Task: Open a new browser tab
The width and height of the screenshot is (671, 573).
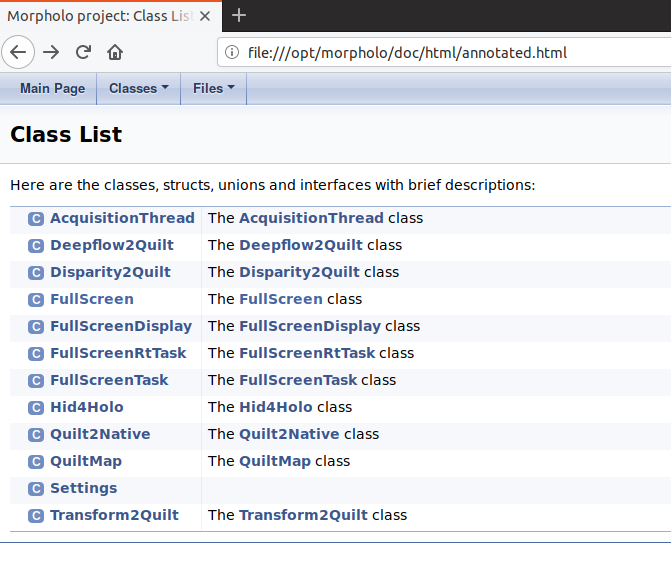Action: (238, 15)
